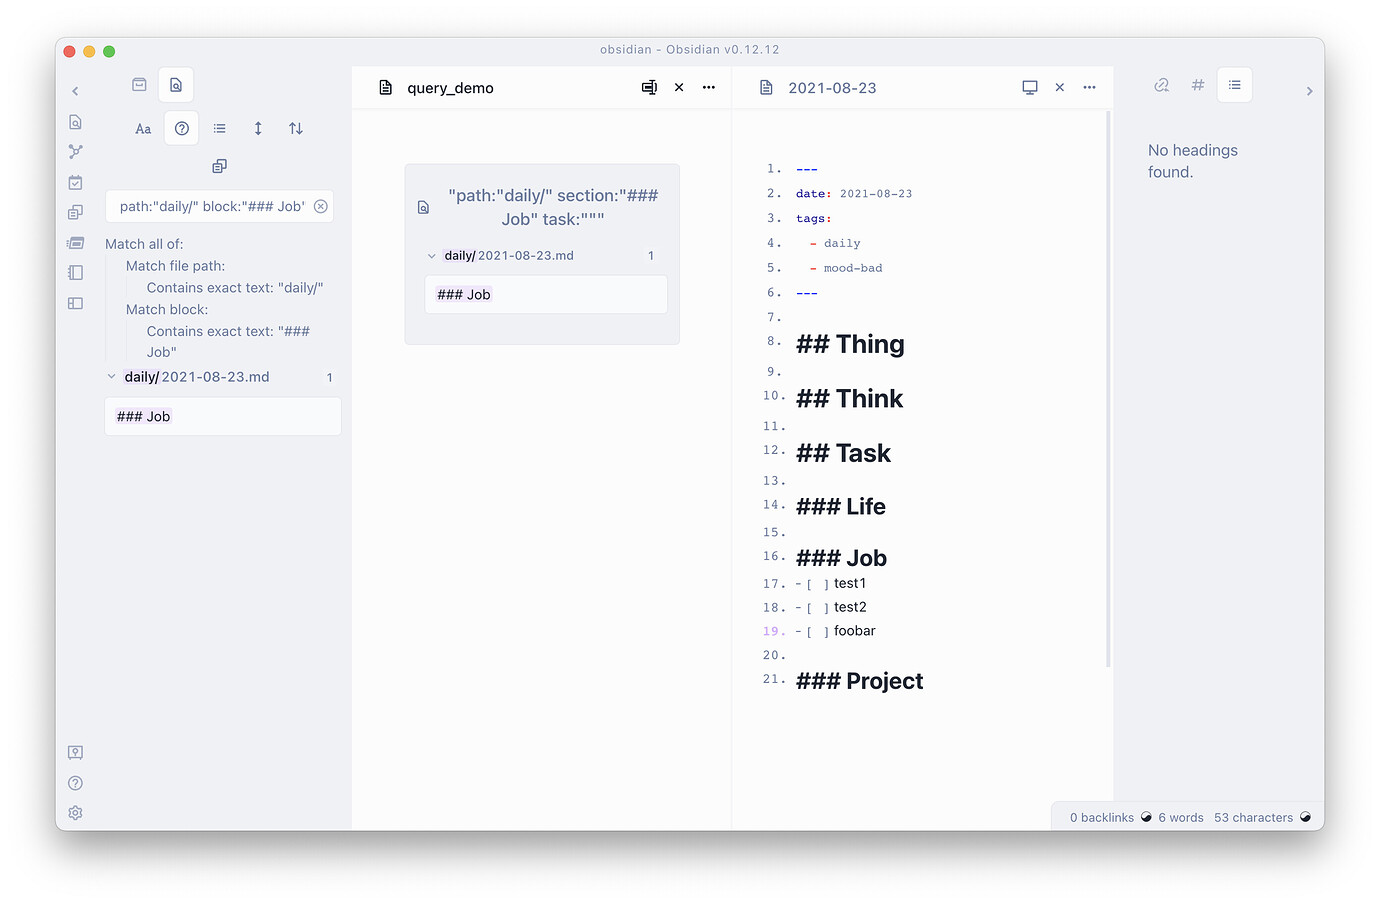Viewport: 1380px width, 904px height.
Task: Click '53 characters' in the status bar
Action: tap(1253, 817)
